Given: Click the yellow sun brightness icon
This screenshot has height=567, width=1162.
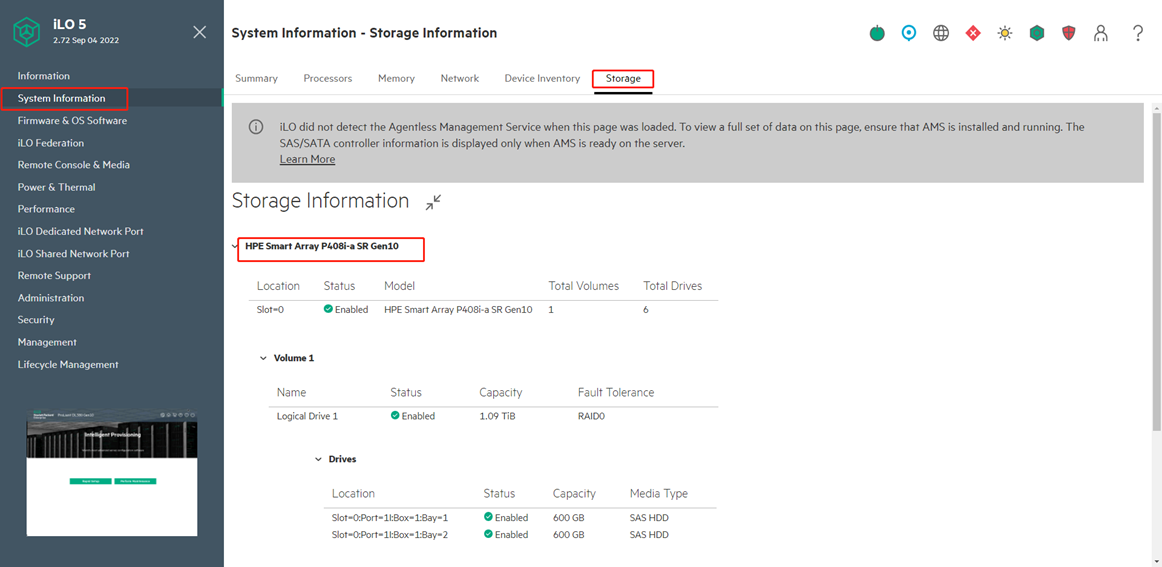Looking at the screenshot, I should pos(1005,33).
